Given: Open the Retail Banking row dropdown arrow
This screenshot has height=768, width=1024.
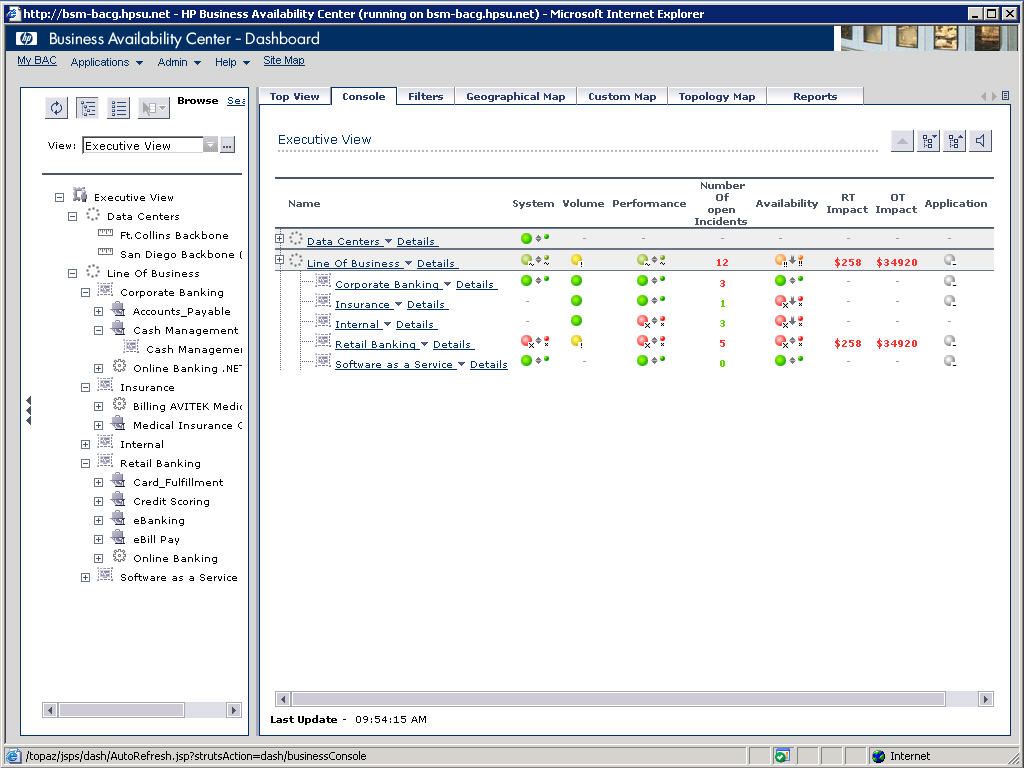Looking at the screenshot, I should pyautogui.click(x=424, y=344).
